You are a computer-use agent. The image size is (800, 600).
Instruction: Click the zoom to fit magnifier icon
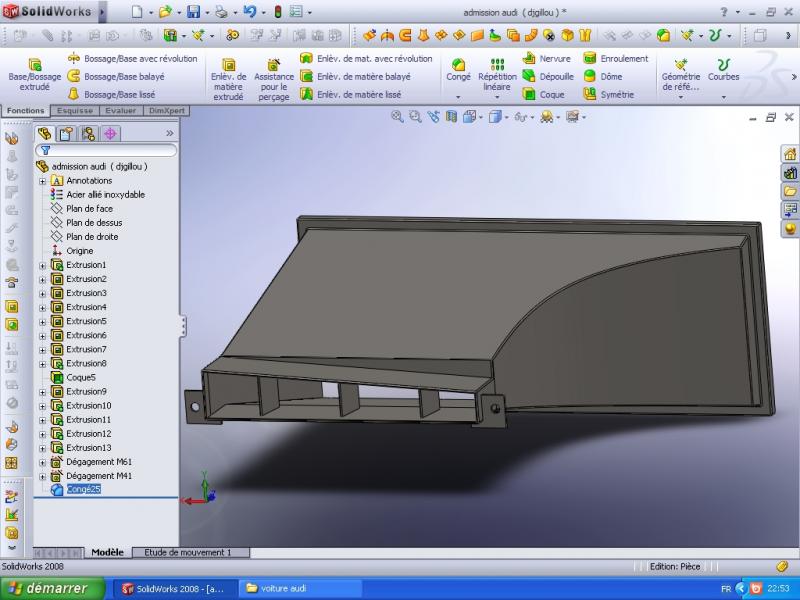[397, 117]
